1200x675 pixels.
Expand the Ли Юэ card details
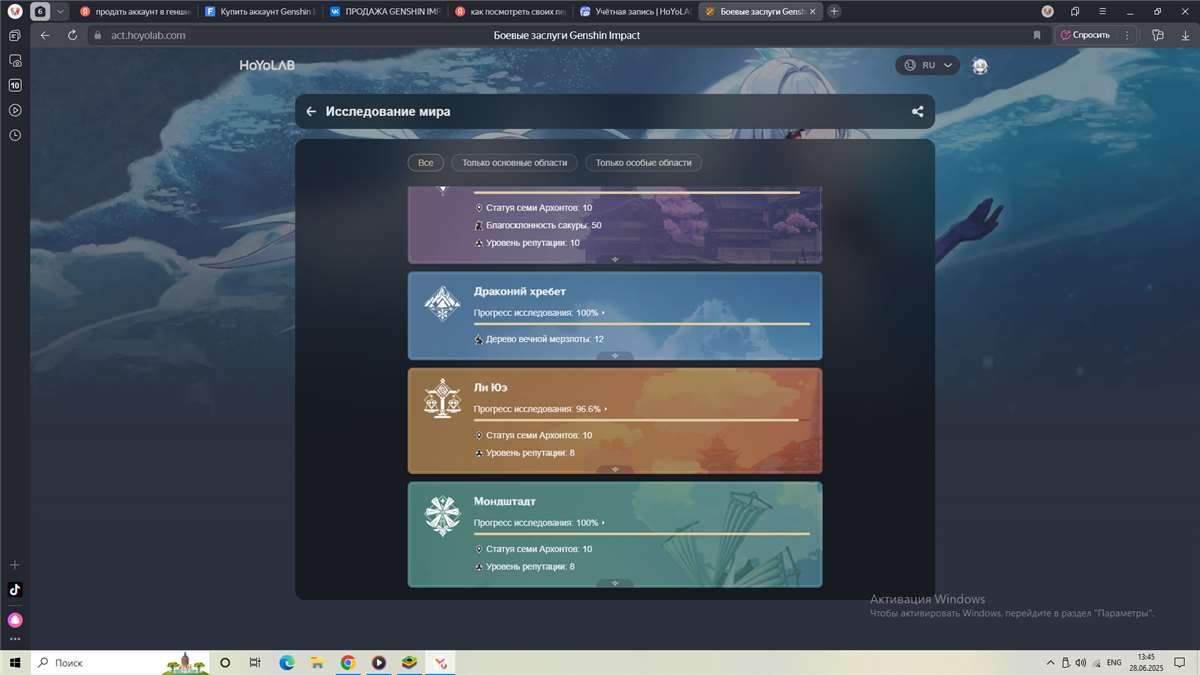click(x=615, y=469)
